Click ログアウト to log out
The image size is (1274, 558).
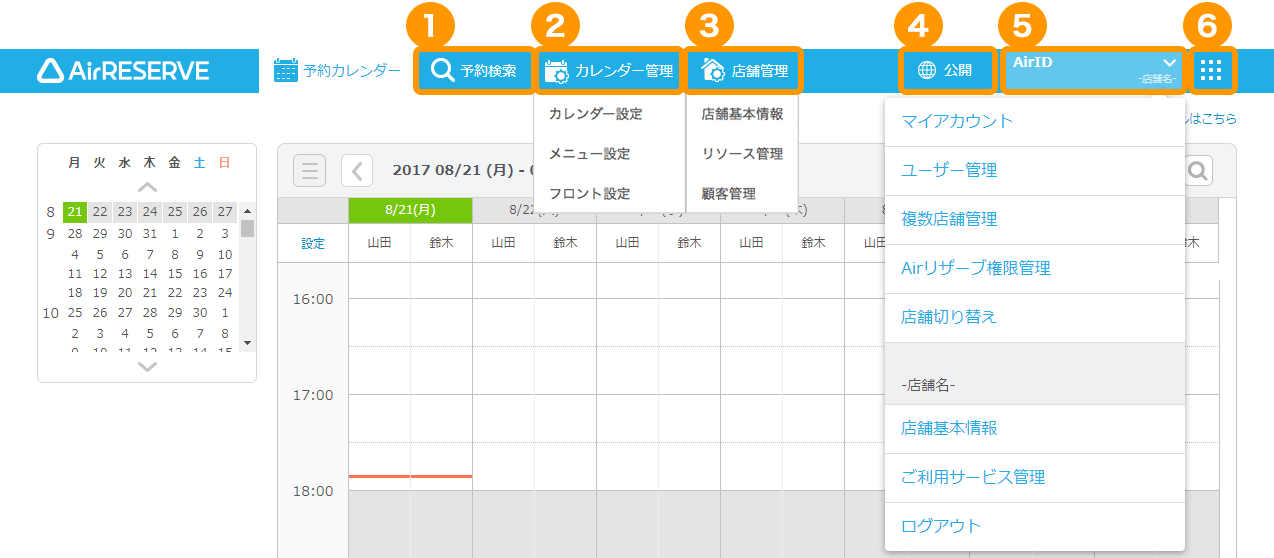[x=1035, y=526]
